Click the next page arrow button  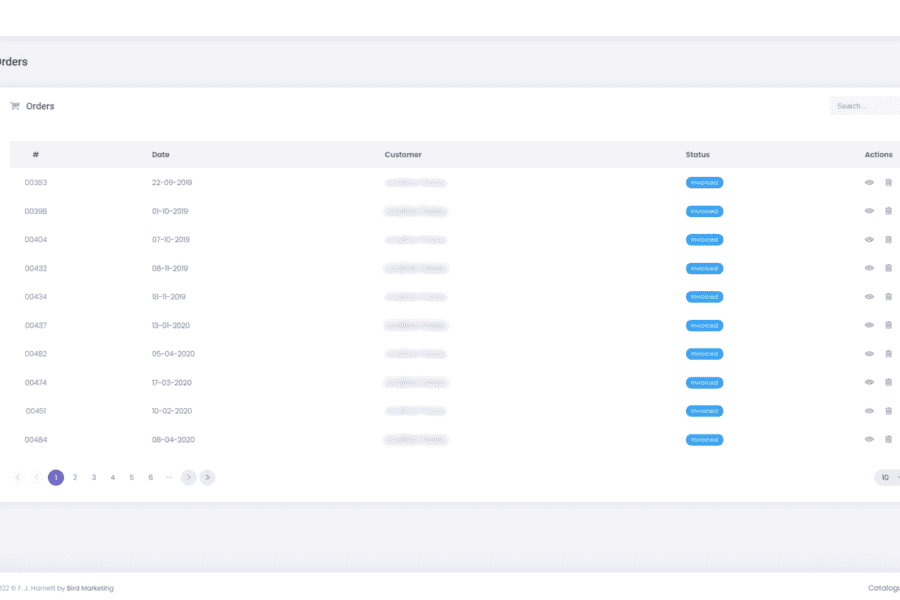188,478
